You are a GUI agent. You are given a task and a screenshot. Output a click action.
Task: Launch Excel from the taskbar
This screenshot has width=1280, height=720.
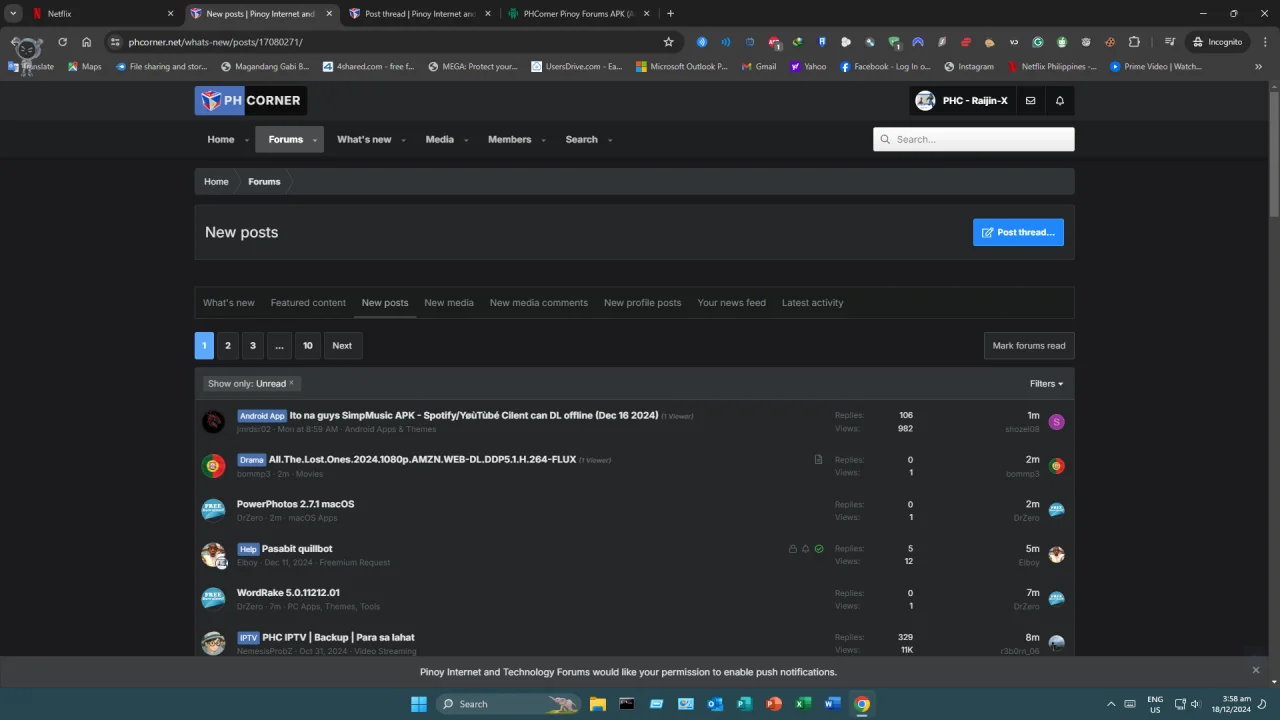click(x=803, y=704)
